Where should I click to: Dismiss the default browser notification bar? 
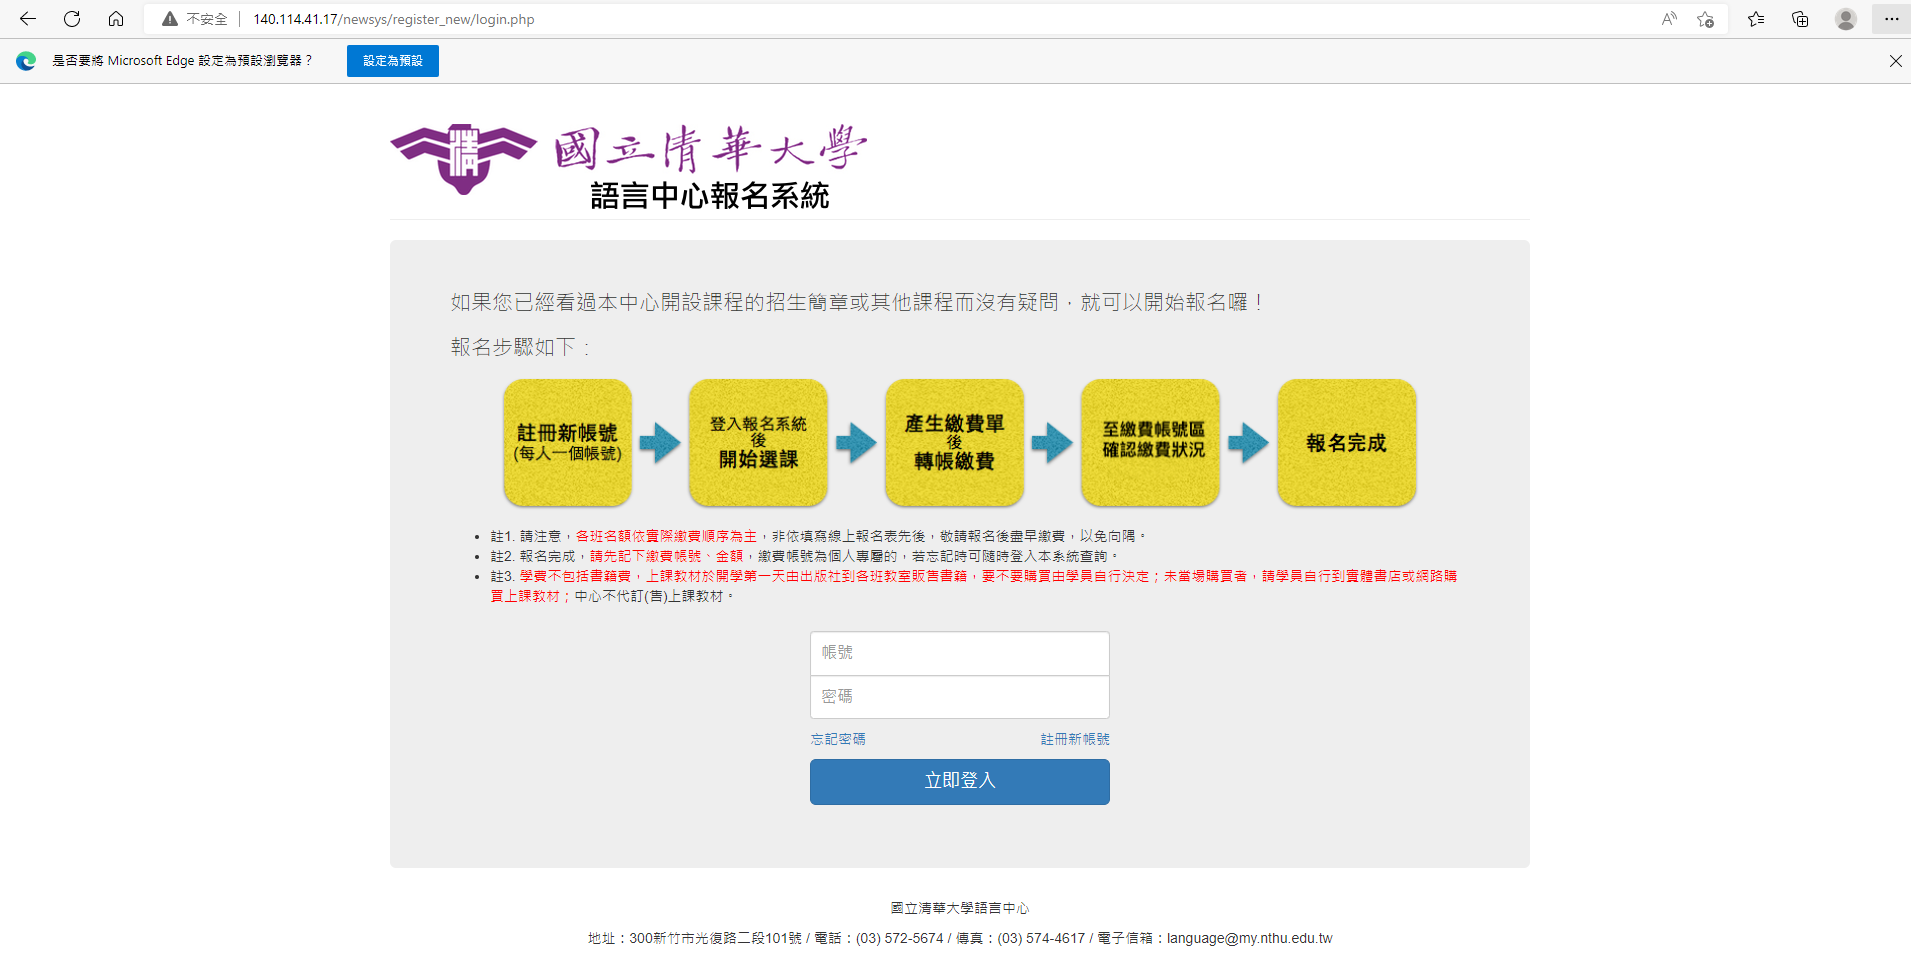[1895, 61]
